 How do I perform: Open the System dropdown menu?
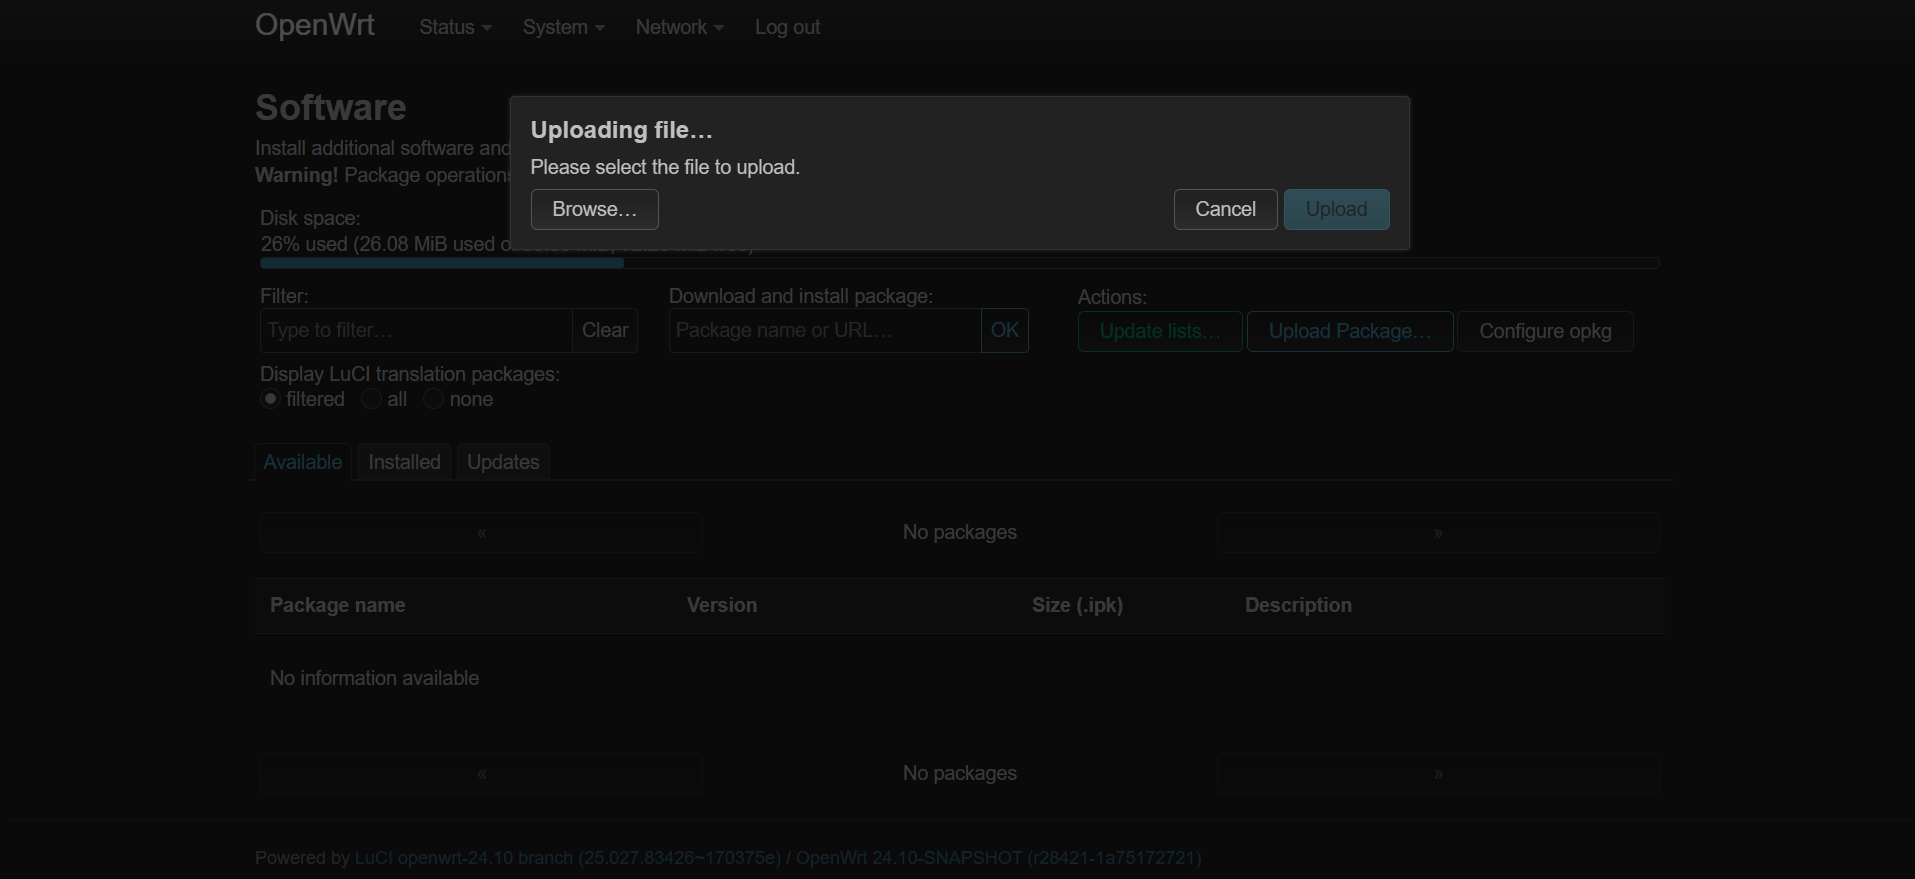(563, 27)
